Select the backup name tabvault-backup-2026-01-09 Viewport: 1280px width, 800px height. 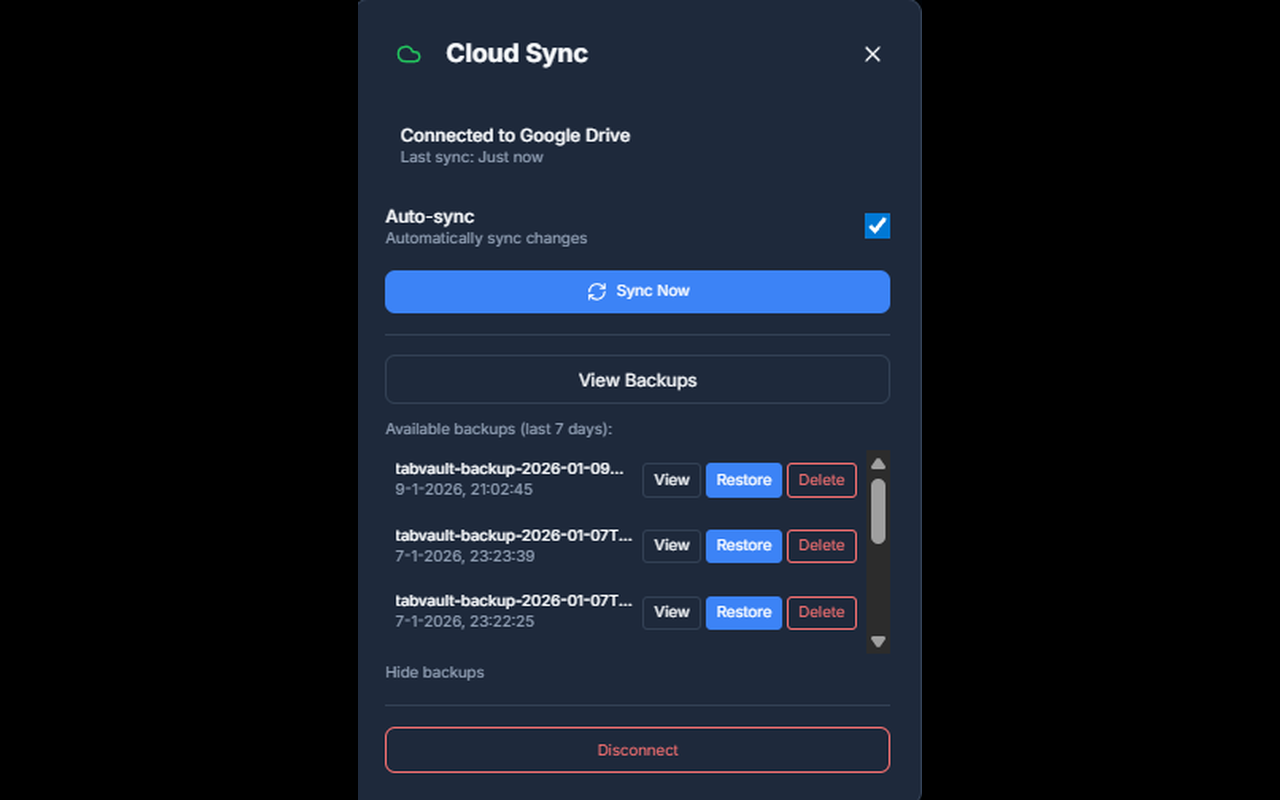pyautogui.click(x=510, y=471)
